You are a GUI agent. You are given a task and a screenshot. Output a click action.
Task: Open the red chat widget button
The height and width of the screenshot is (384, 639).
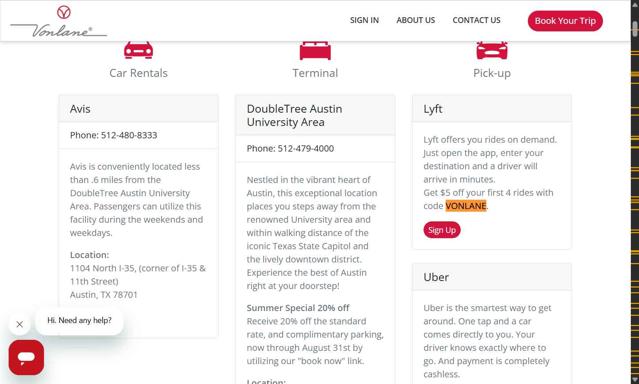[x=26, y=358]
